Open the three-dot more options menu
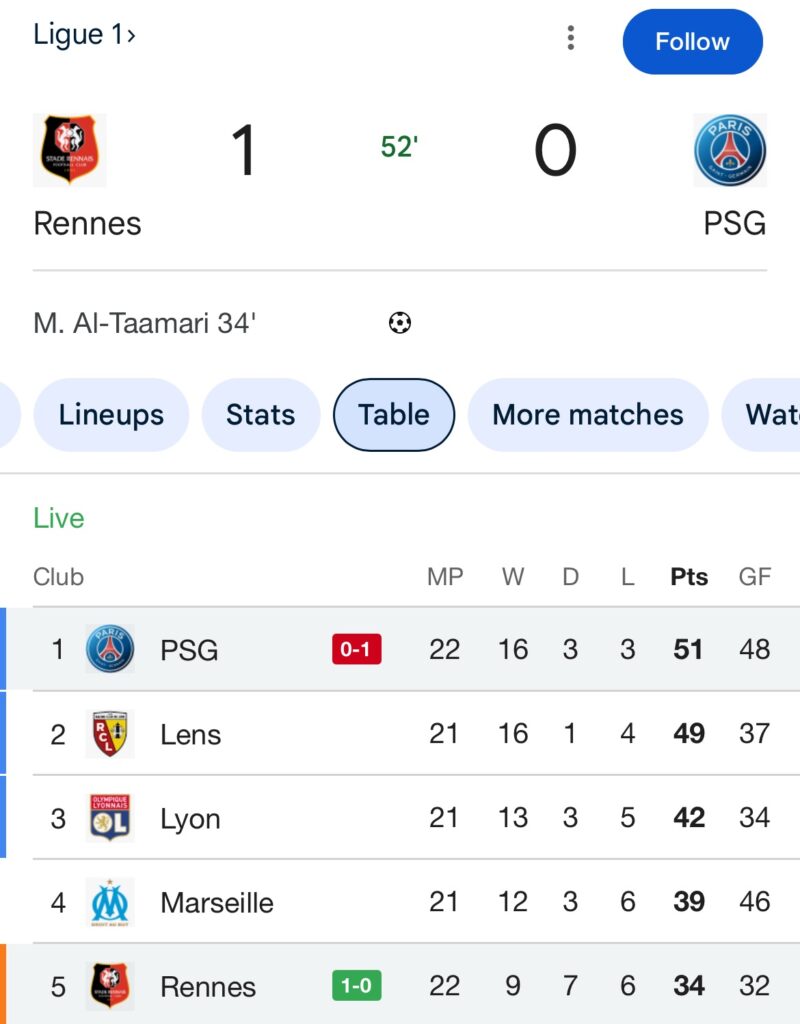The image size is (800, 1024). coord(570,38)
